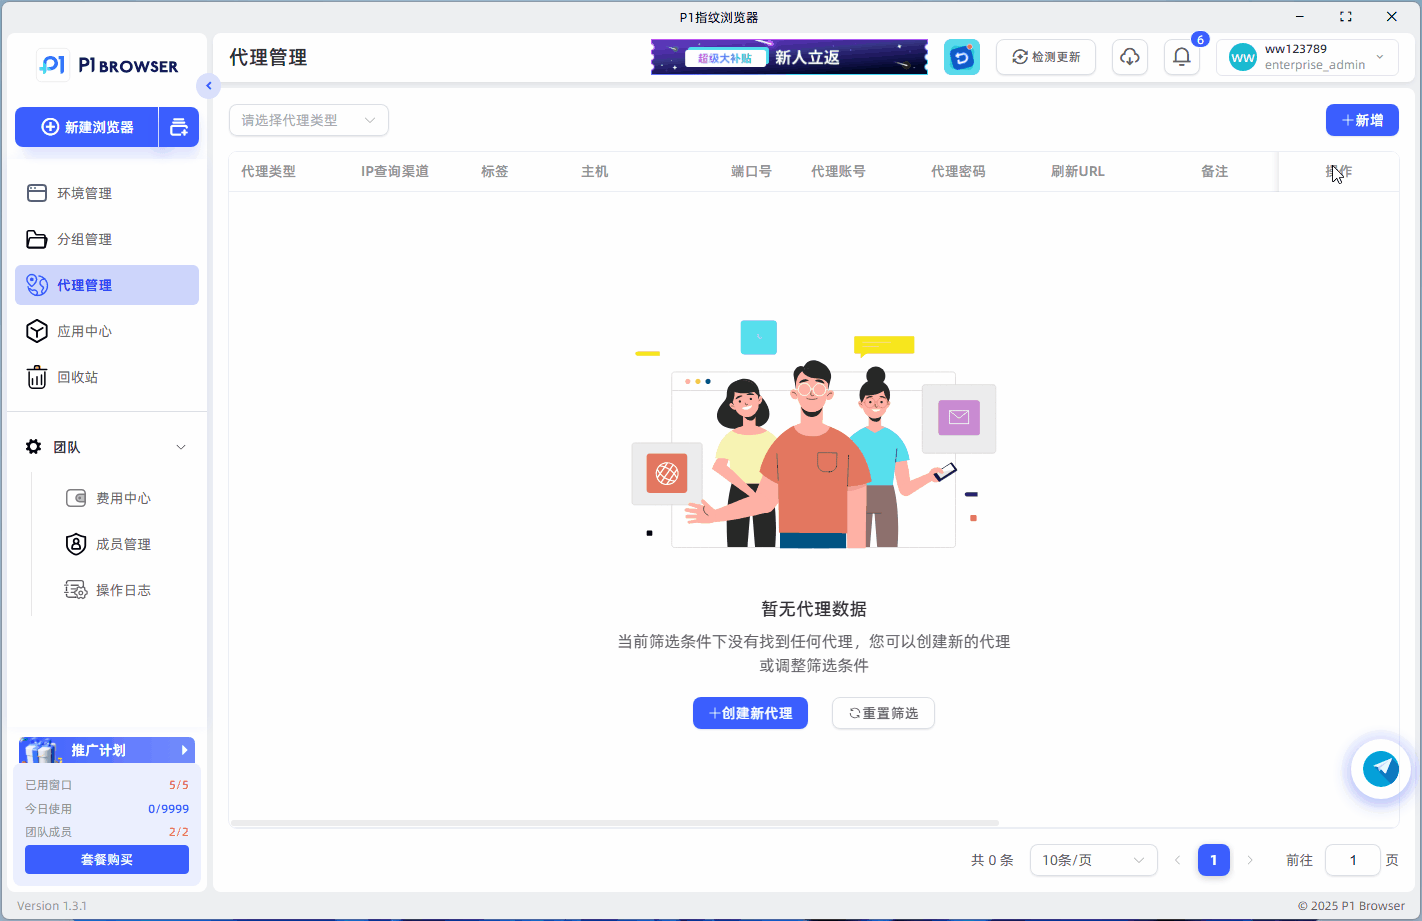Click the batch create icon beside 新建浏览器

178,127
